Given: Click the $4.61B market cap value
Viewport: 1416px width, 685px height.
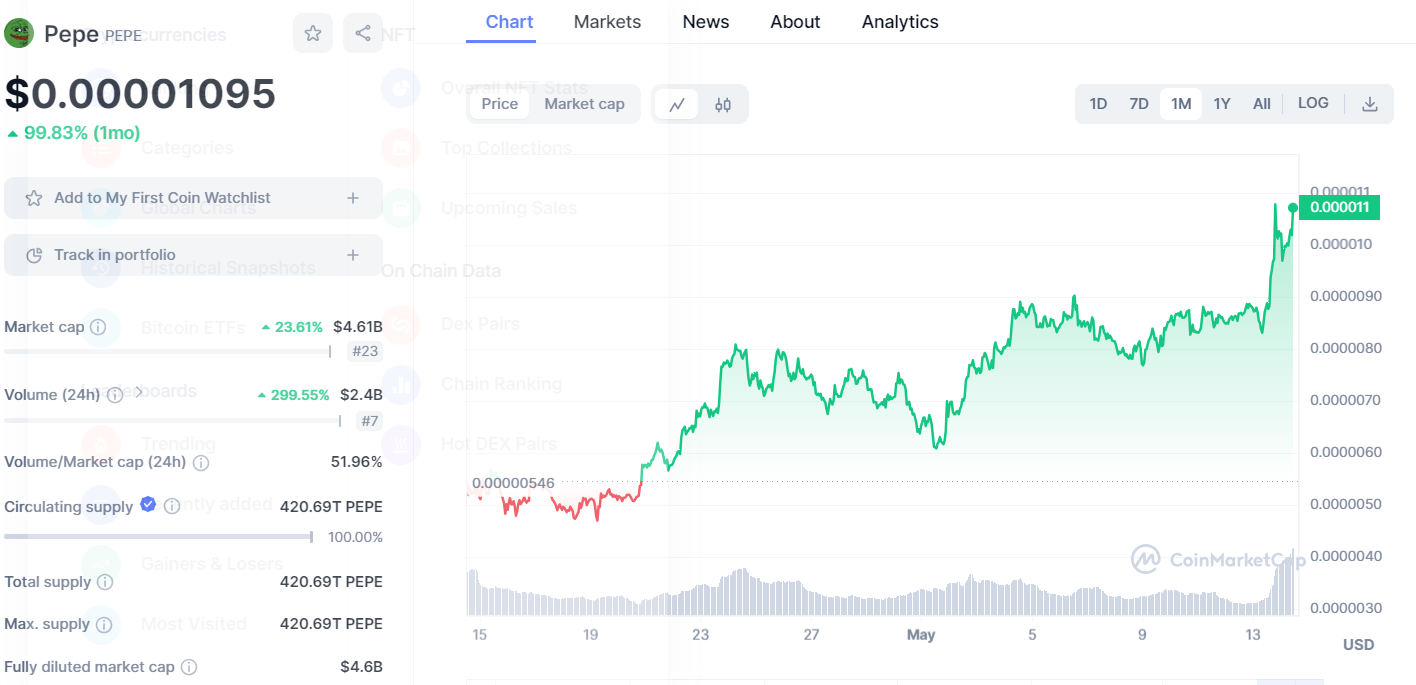Looking at the screenshot, I should click(x=358, y=327).
